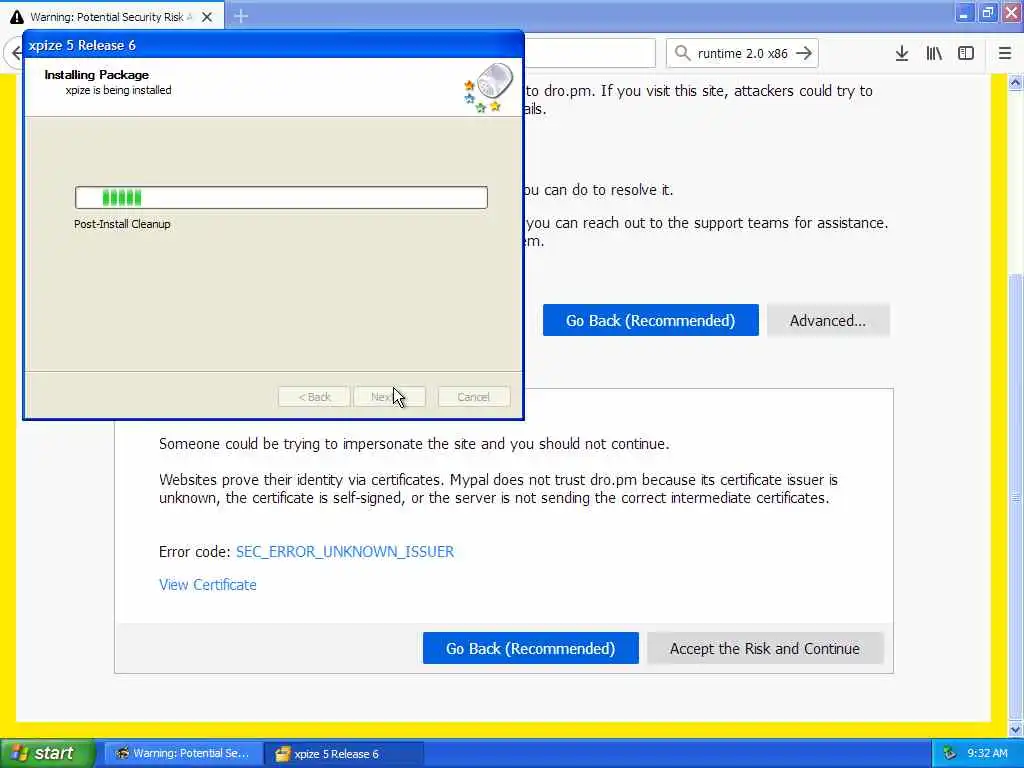Click the system tray icon beside the clock

point(949,753)
